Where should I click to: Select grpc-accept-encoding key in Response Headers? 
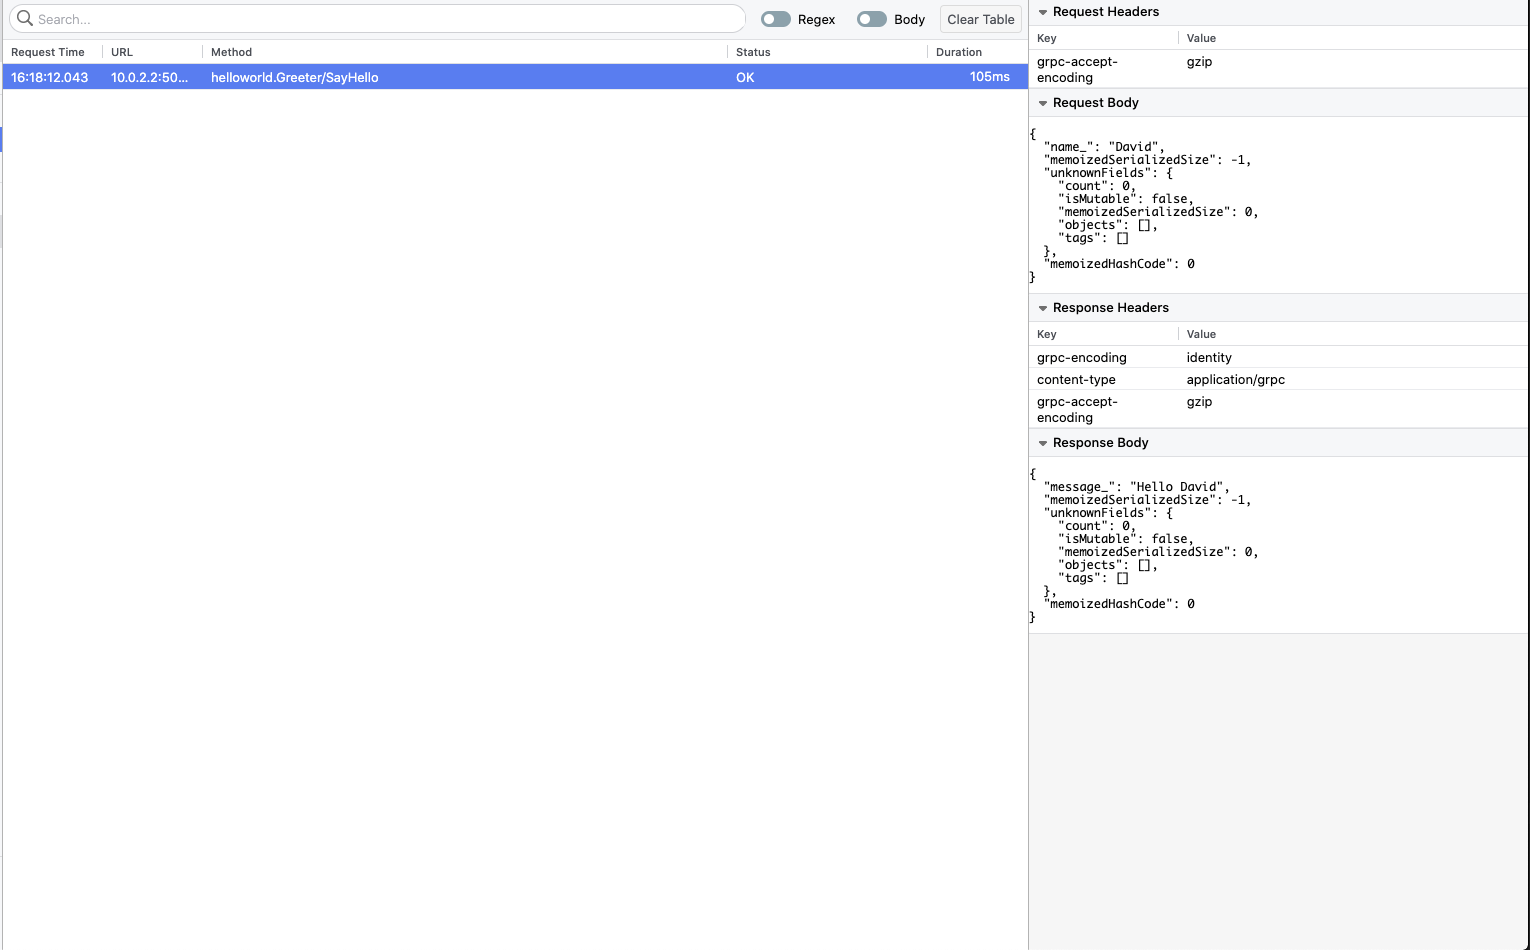[x=1077, y=409]
